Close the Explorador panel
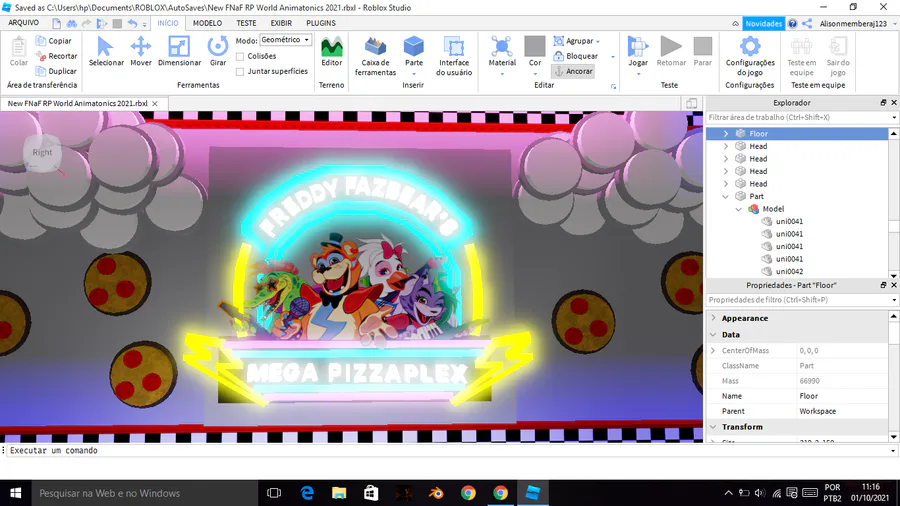 click(x=894, y=103)
